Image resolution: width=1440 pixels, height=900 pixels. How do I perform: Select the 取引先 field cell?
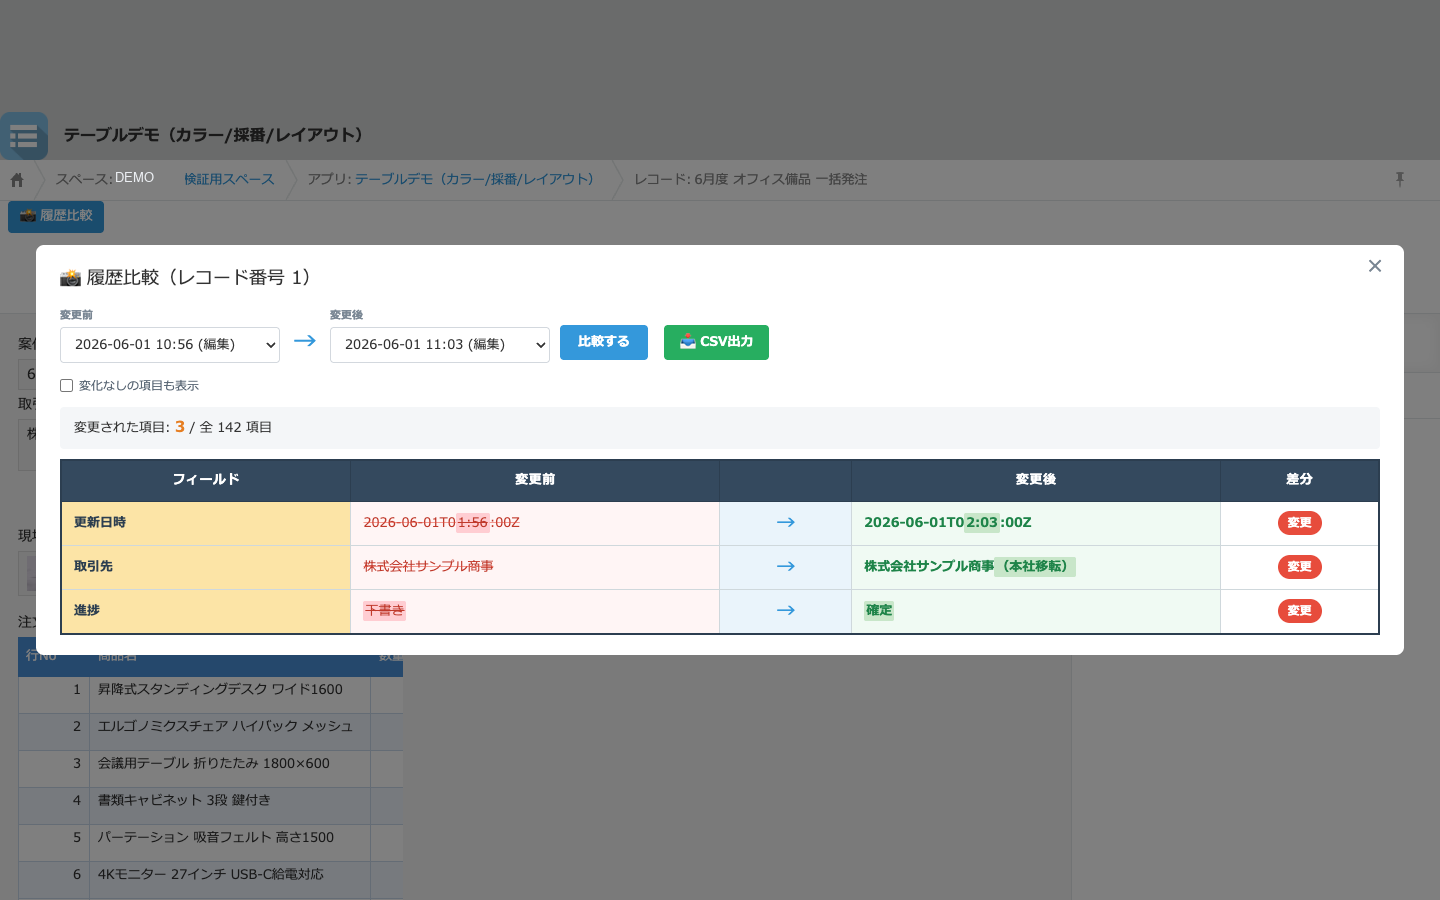click(206, 567)
